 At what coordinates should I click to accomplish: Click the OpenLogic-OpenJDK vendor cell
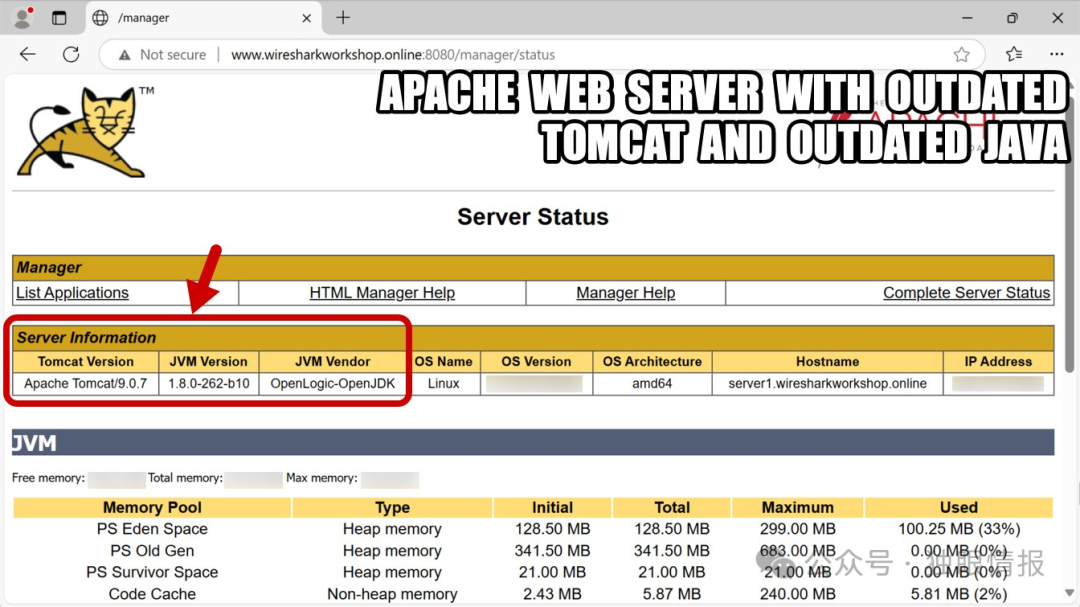click(x=333, y=384)
